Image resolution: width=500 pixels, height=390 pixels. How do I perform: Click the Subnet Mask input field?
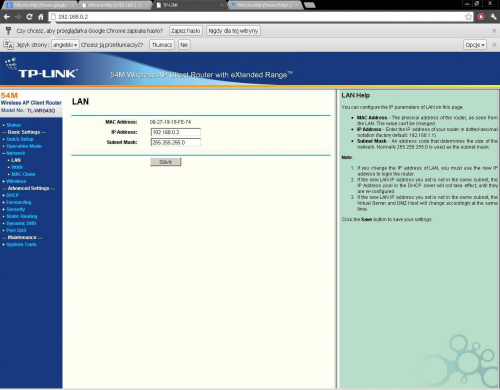[x=176, y=143]
